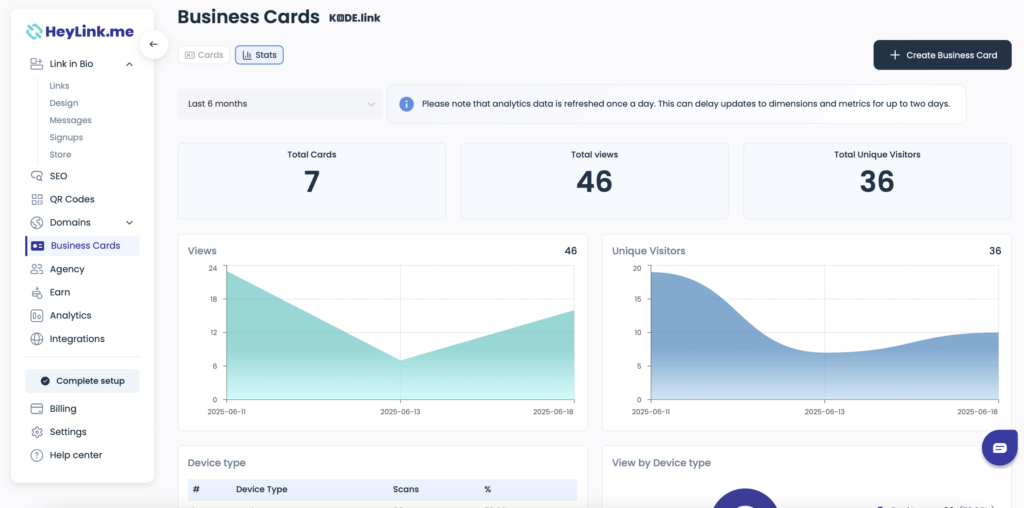This screenshot has width=1024, height=508.
Task: Click the Earn money icon
Action: (37, 293)
